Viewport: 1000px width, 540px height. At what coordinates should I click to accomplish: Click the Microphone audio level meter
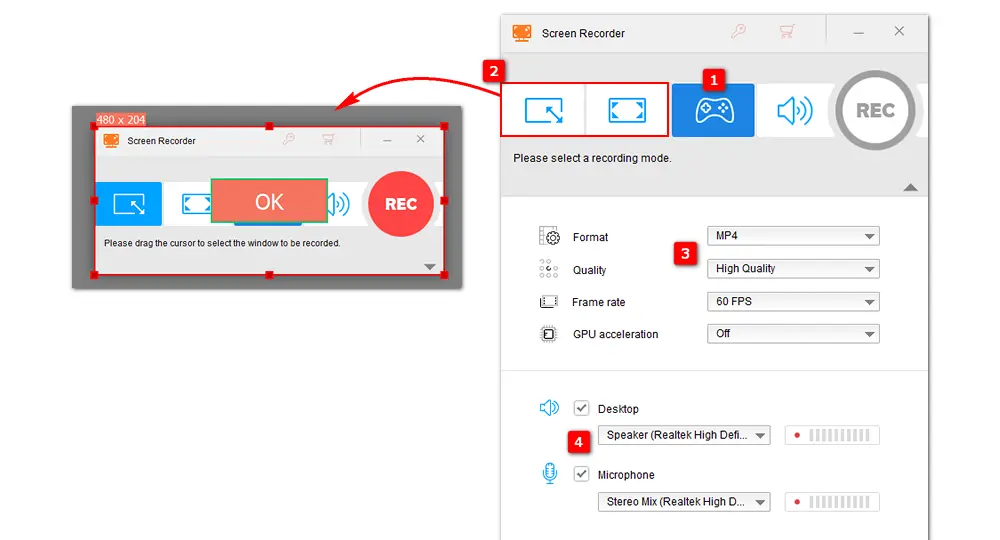click(x=832, y=502)
